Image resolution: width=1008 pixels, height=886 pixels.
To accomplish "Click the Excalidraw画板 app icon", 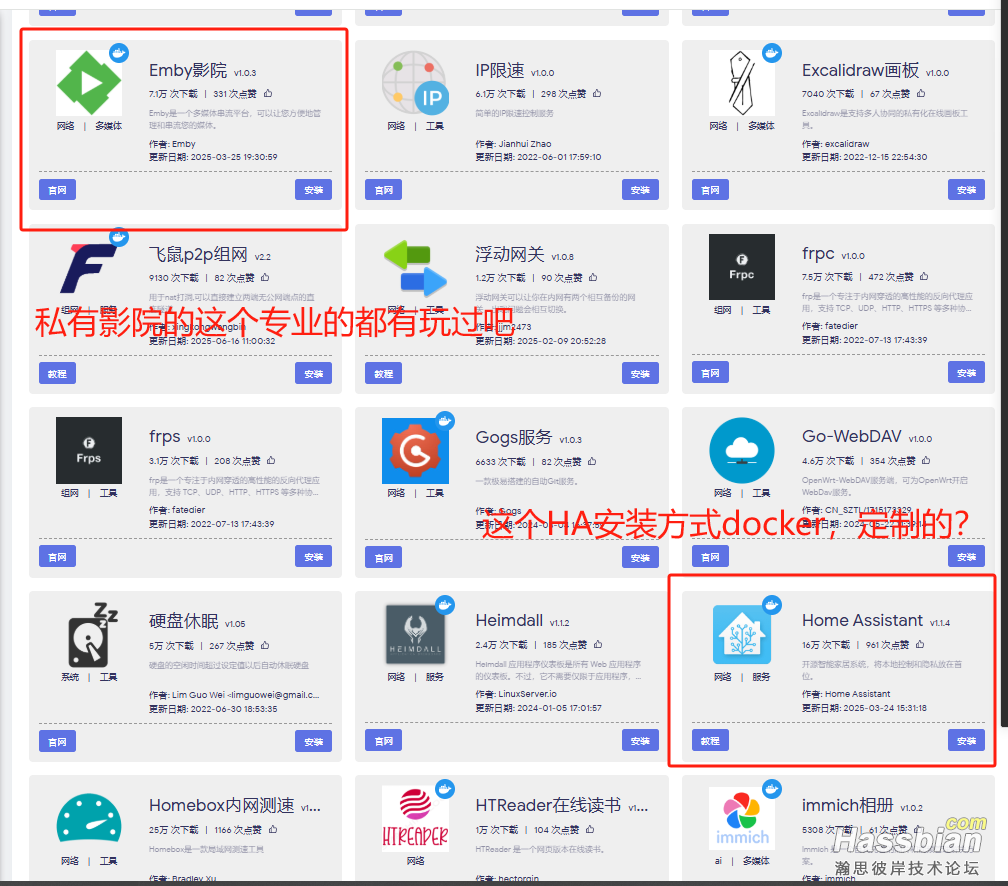I will coord(741,83).
